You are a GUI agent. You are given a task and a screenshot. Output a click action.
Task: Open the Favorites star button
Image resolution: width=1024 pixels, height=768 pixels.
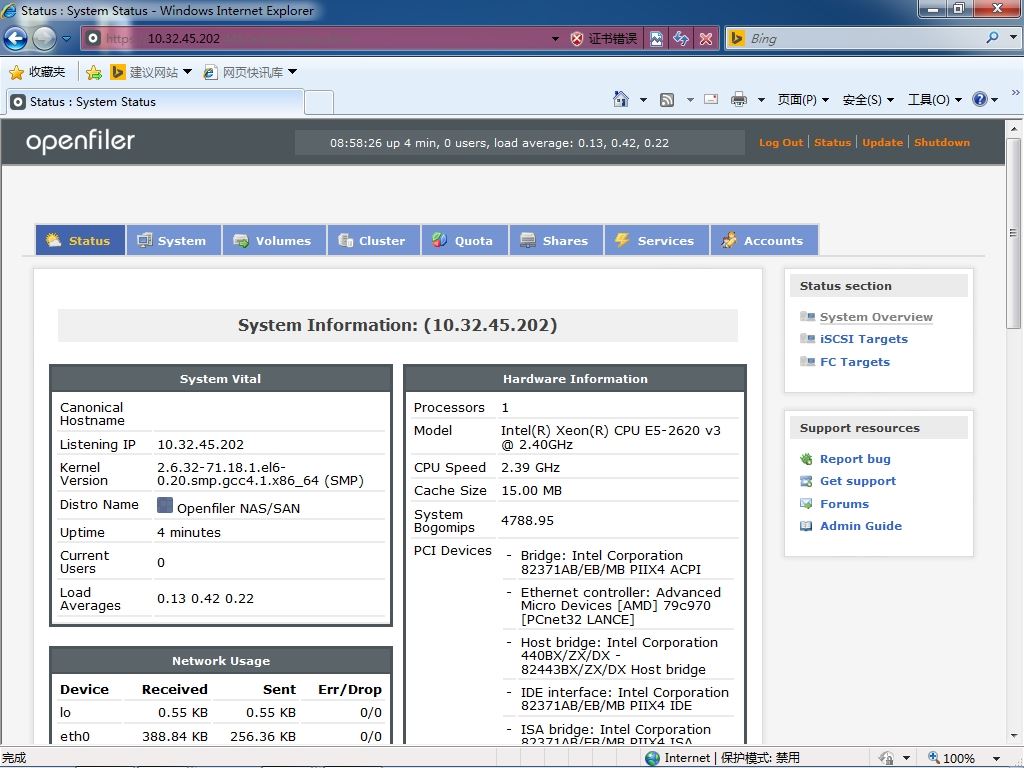click(38, 72)
